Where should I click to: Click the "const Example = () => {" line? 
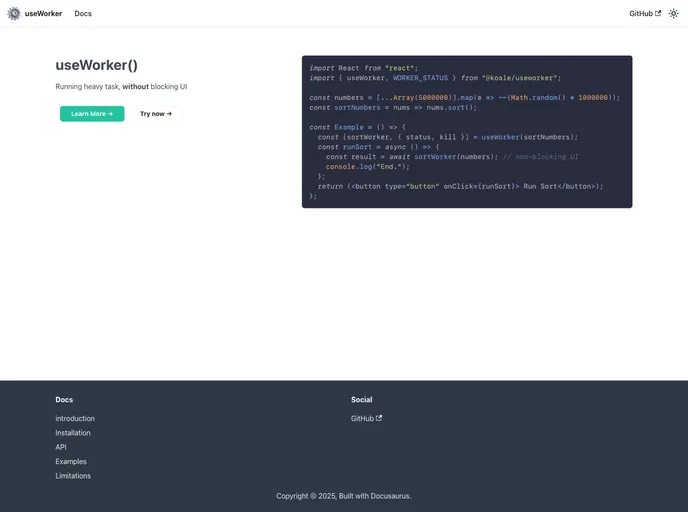click(x=358, y=127)
